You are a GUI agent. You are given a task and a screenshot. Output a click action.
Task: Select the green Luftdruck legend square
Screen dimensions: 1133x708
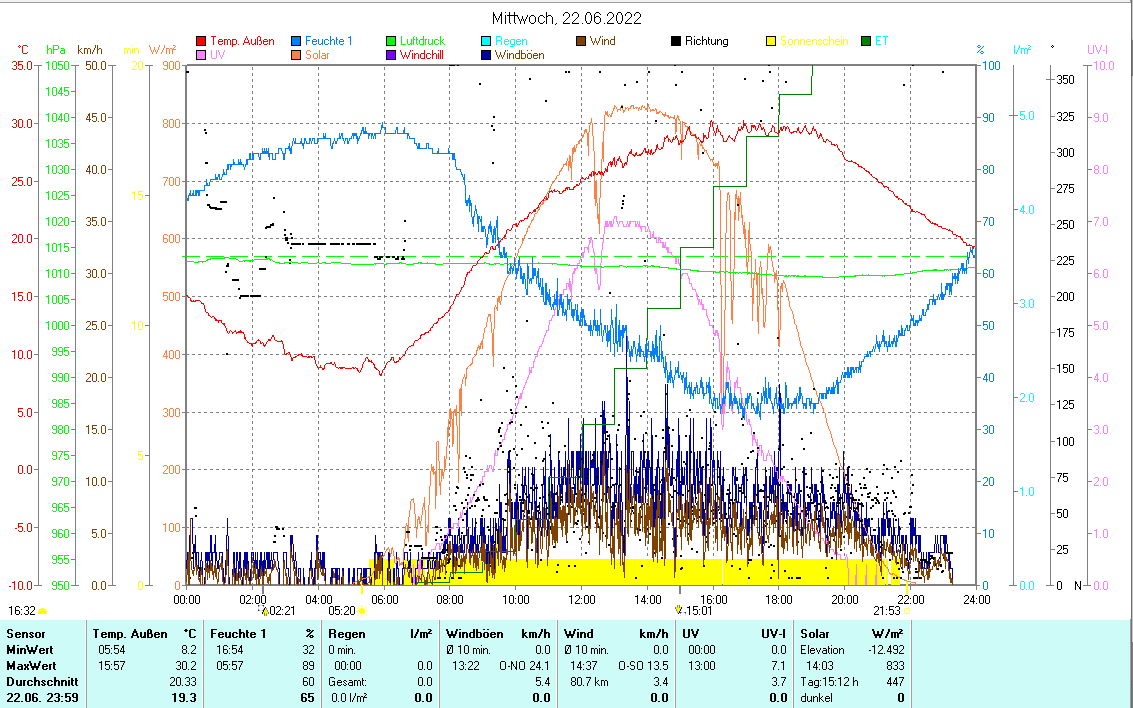392,41
